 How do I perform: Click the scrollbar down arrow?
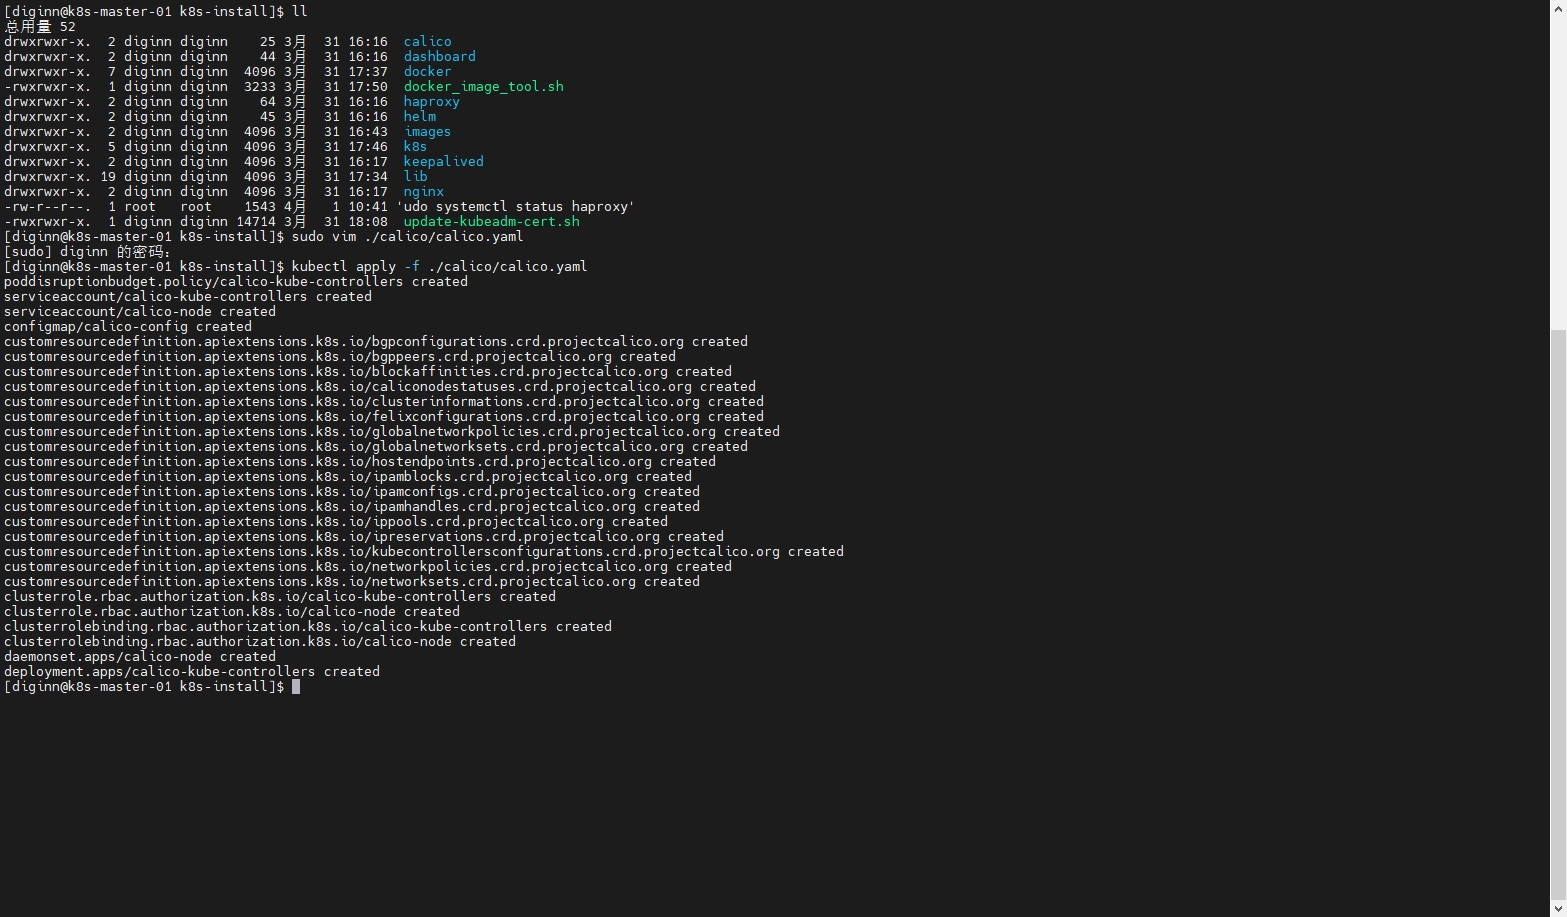tap(1558, 908)
